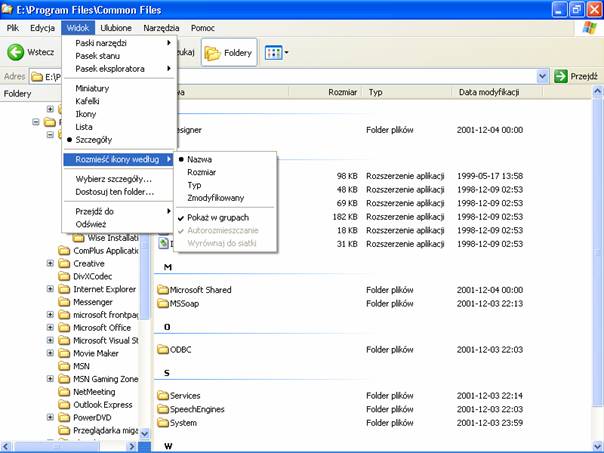Click the green Przejdź go arrow icon

561,76
